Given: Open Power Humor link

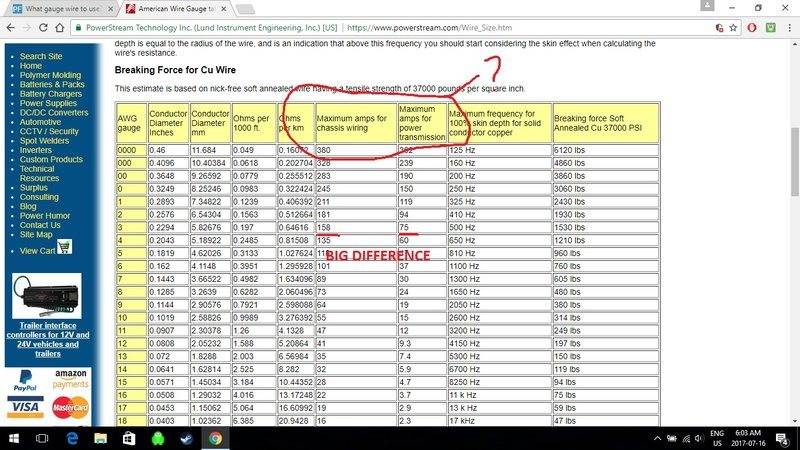Looking at the screenshot, I should [45, 215].
